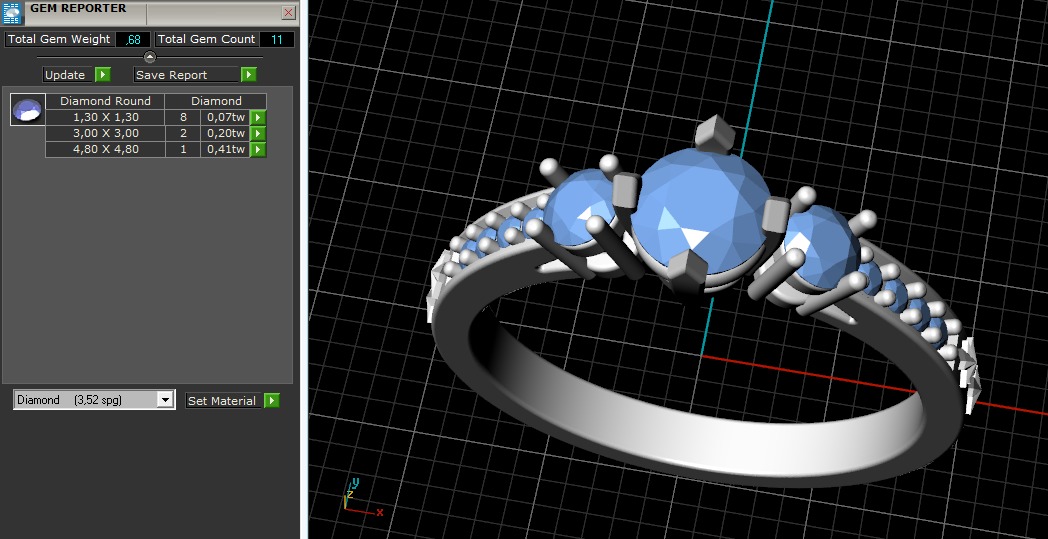Screen dimensions: 1048x539
Task: Close the Gem Reporter panel
Action: pyautogui.click(x=288, y=13)
